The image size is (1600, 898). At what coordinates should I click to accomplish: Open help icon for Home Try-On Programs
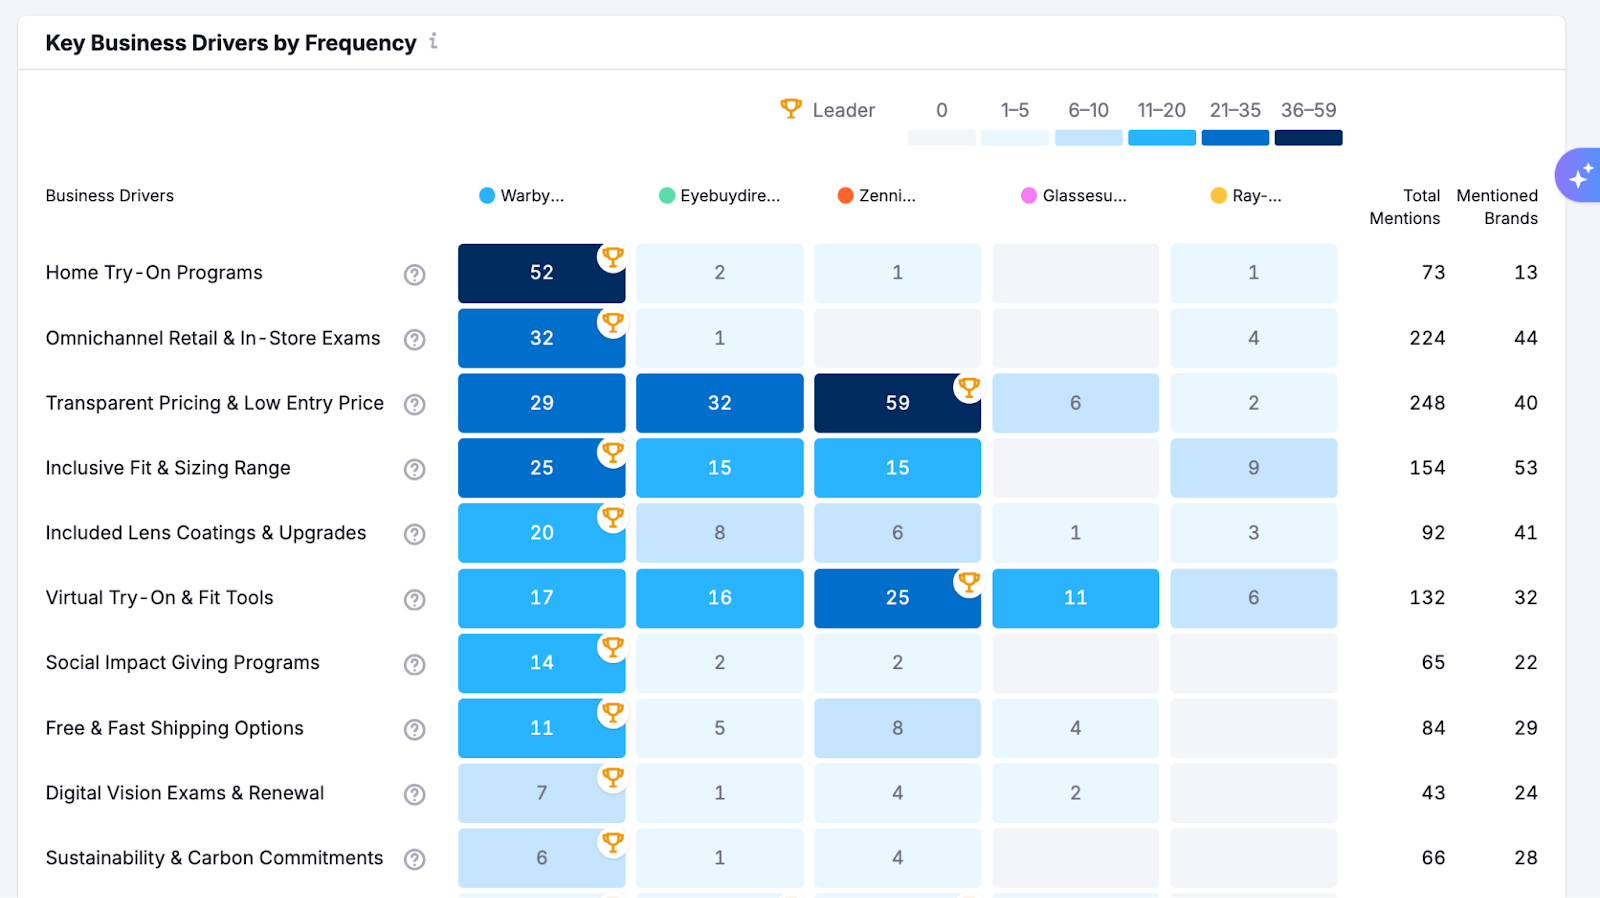pos(414,274)
